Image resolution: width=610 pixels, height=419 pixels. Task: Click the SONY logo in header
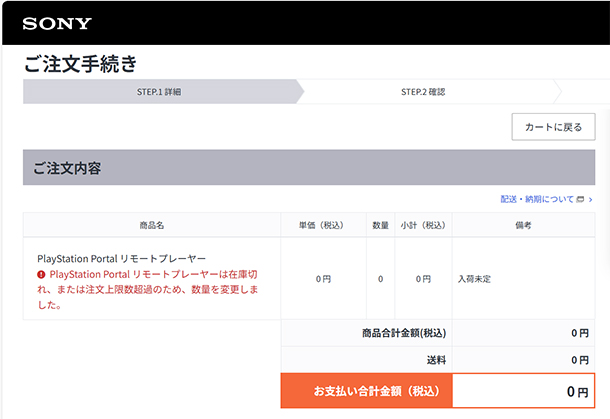[x=57, y=24]
